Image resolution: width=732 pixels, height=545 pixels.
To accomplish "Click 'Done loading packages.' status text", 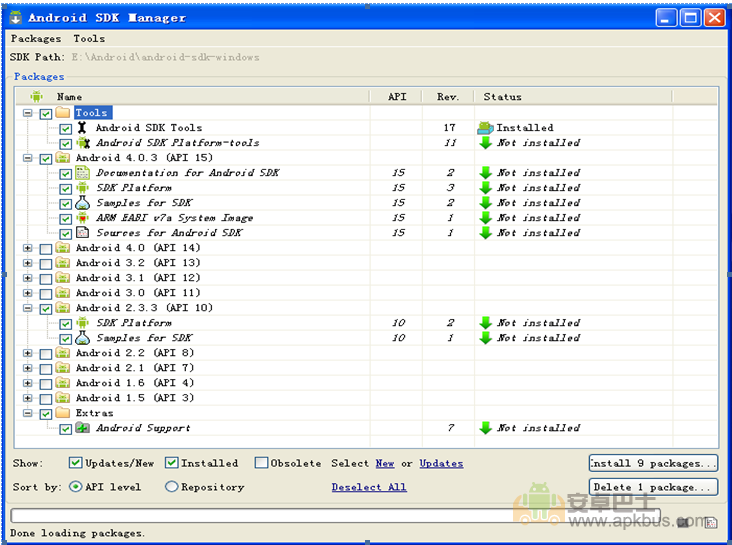I will pyautogui.click(x=77, y=533).
